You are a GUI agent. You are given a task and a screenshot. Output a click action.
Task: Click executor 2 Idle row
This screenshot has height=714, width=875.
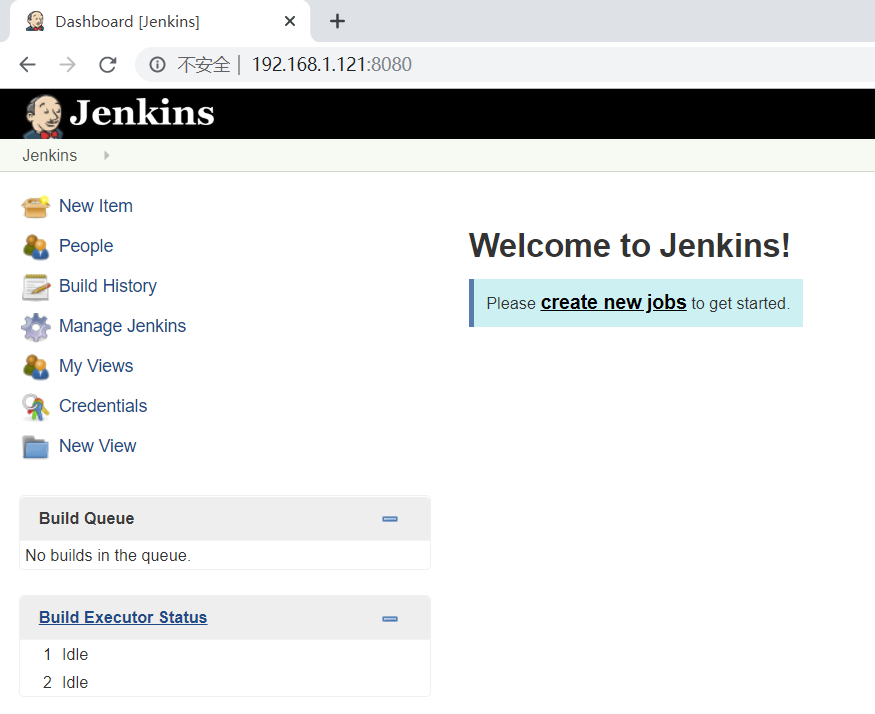pos(224,682)
